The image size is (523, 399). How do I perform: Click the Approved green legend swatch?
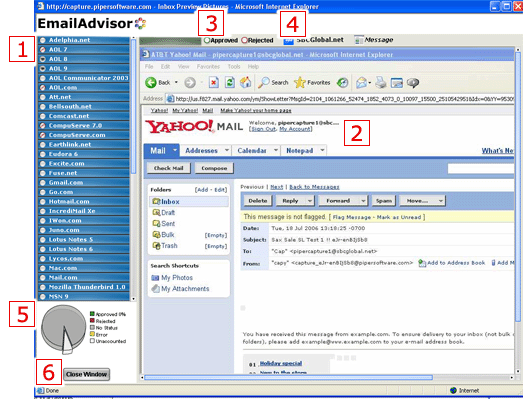tap(92, 314)
